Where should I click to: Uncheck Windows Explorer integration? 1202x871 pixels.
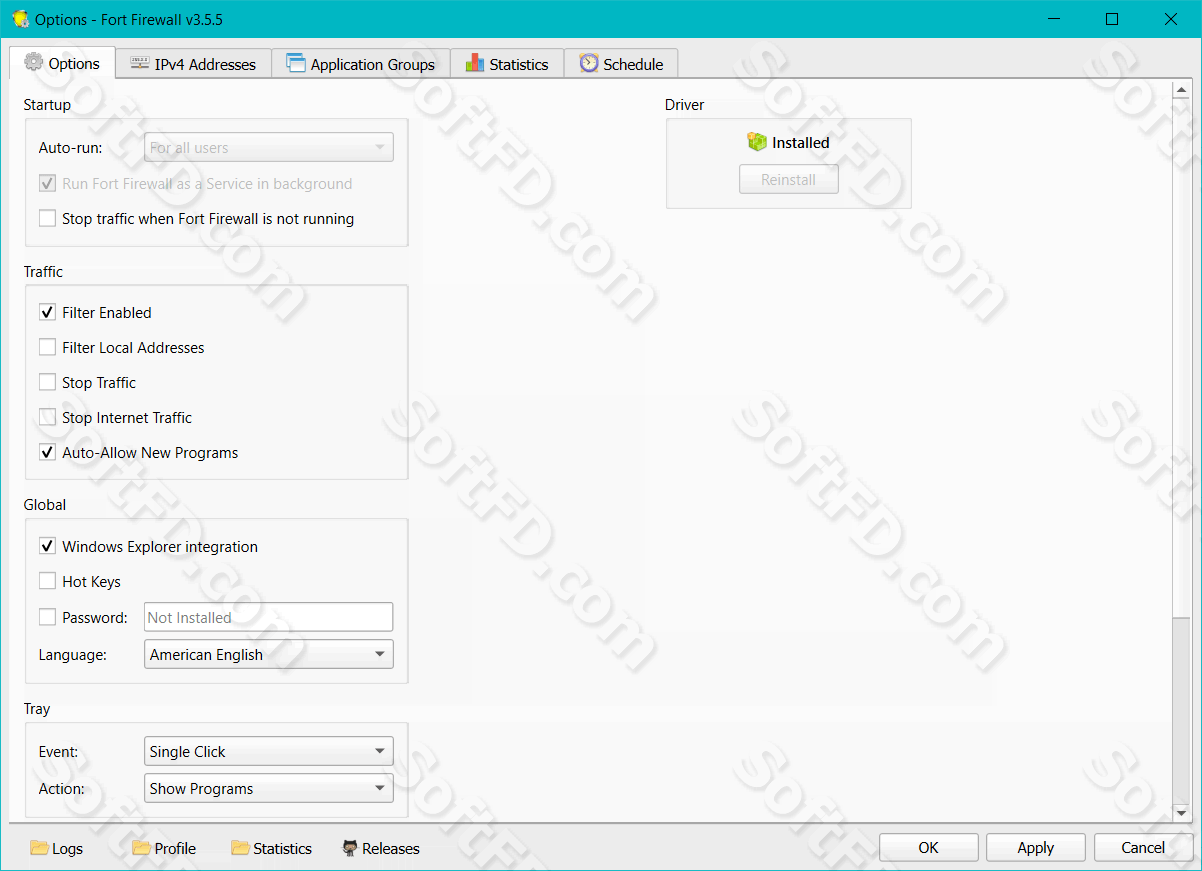[47, 547]
